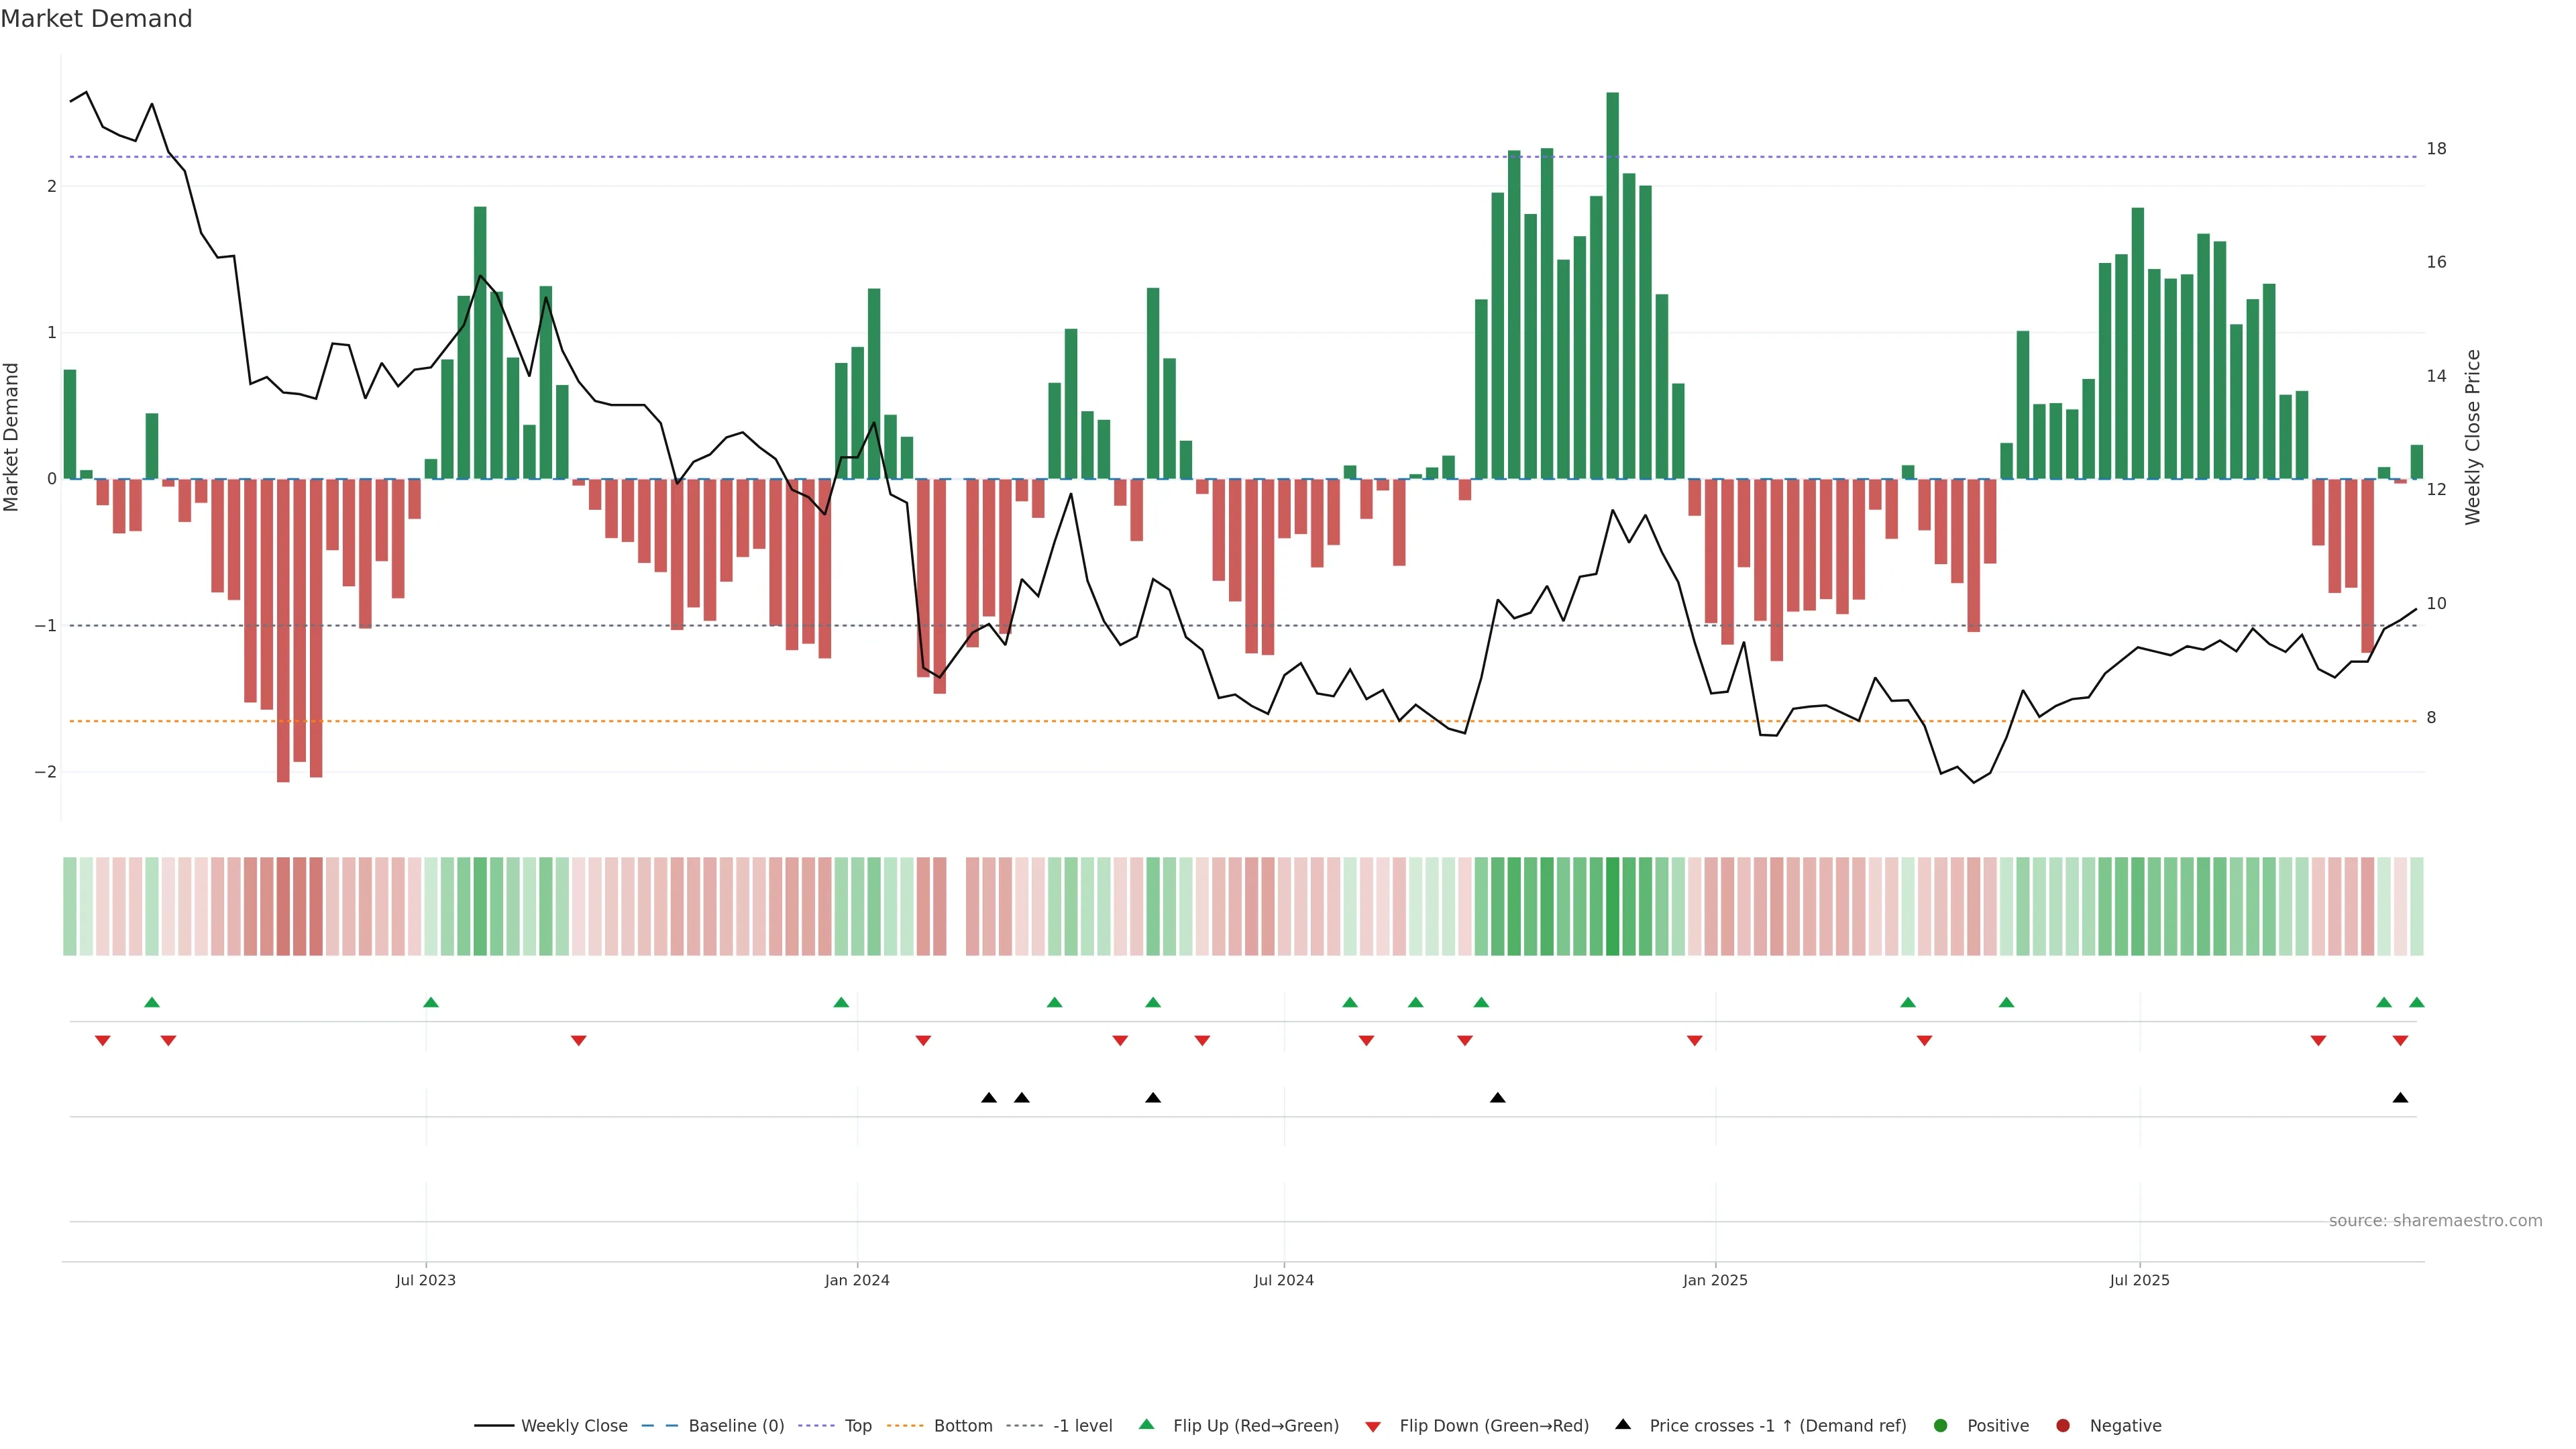Click the Flip Down red triangle legend icon

pyautogui.click(x=1372, y=1426)
